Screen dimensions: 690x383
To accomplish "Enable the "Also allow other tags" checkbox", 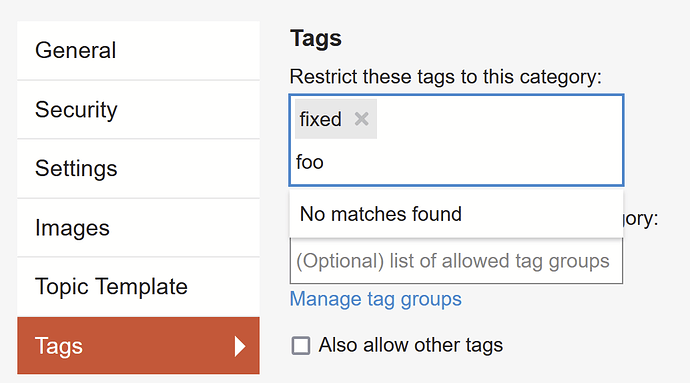I will (x=301, y=346).
